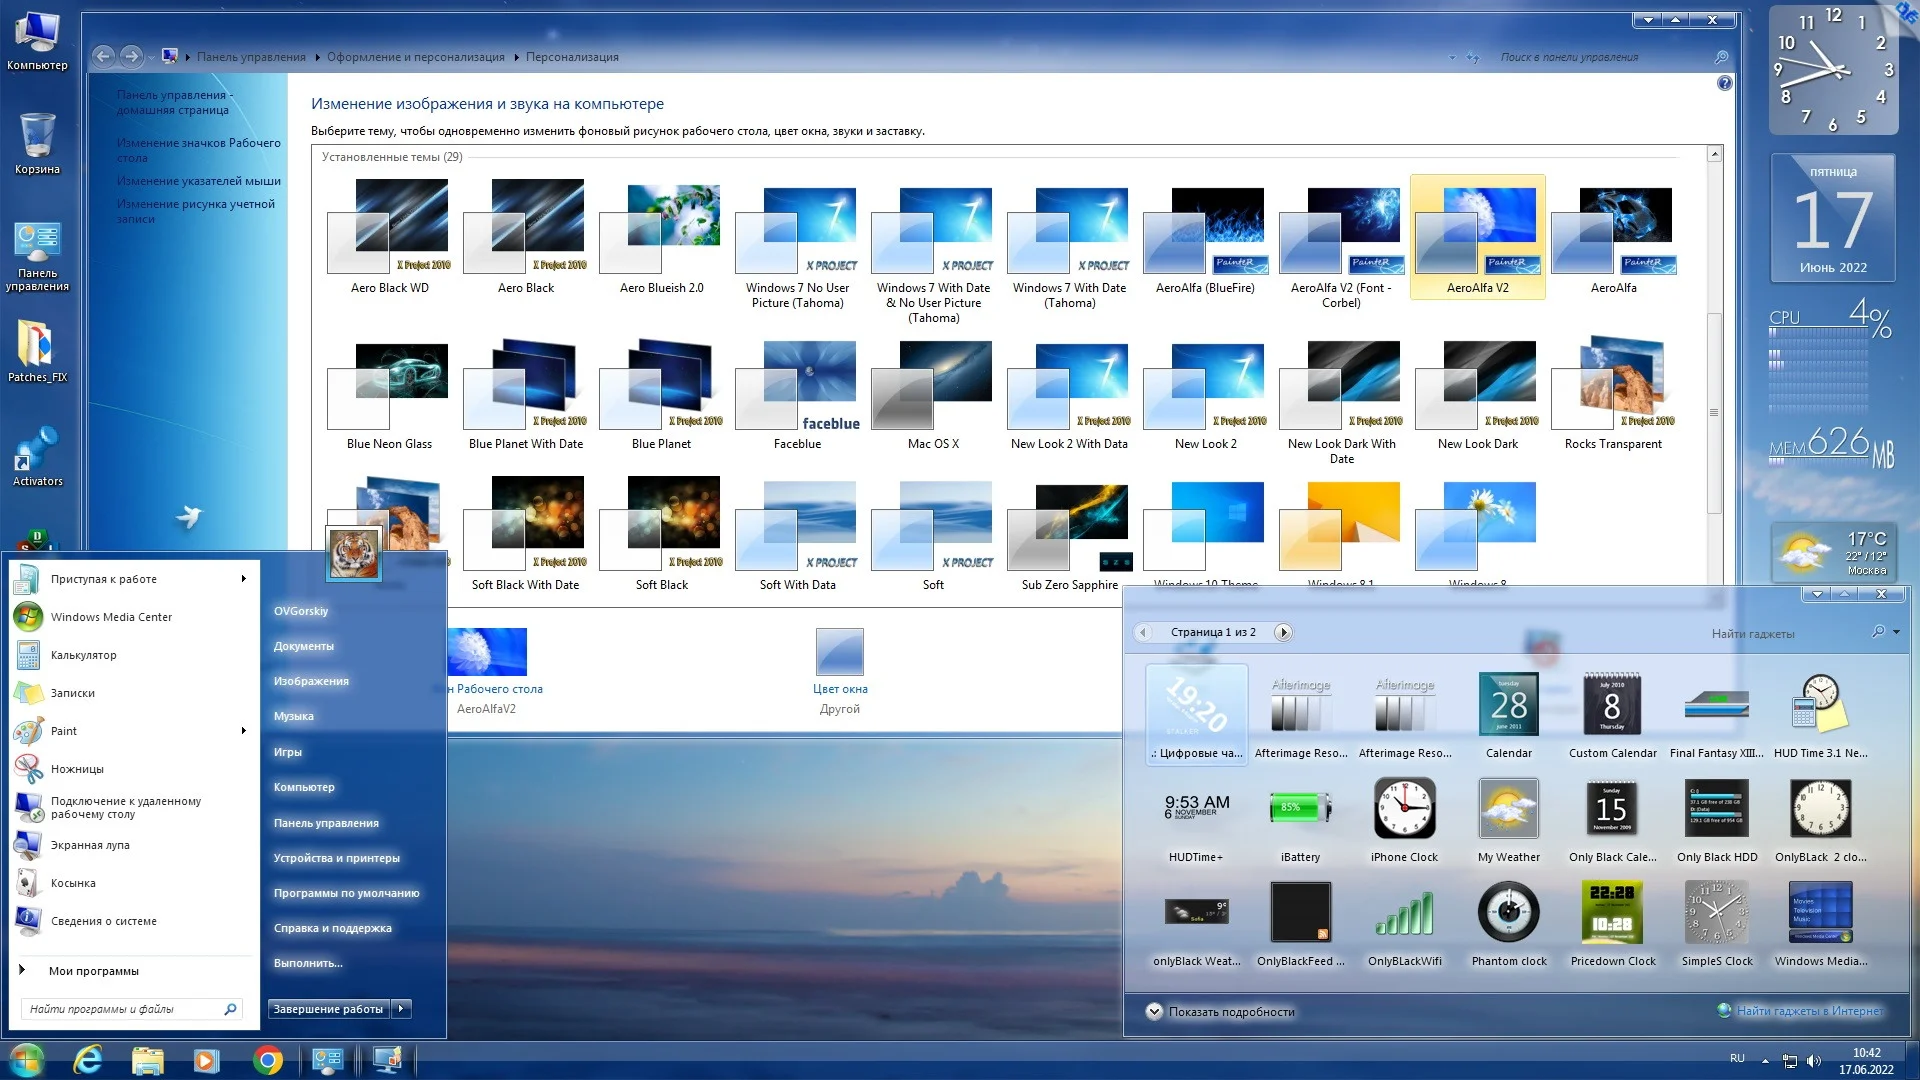Click the Window Color swatch (Цвет окна)
1920x1080 pixels.
pos(839,652)
